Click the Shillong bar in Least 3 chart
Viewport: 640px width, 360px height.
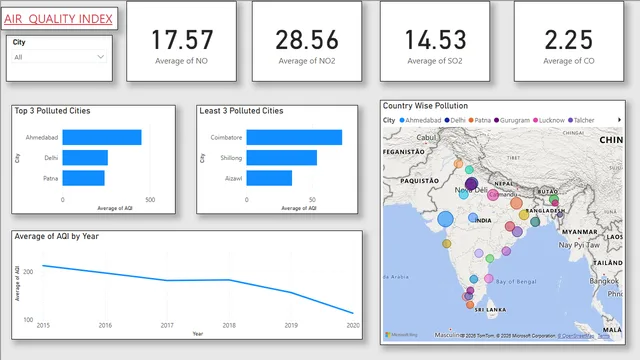point(282,158)
